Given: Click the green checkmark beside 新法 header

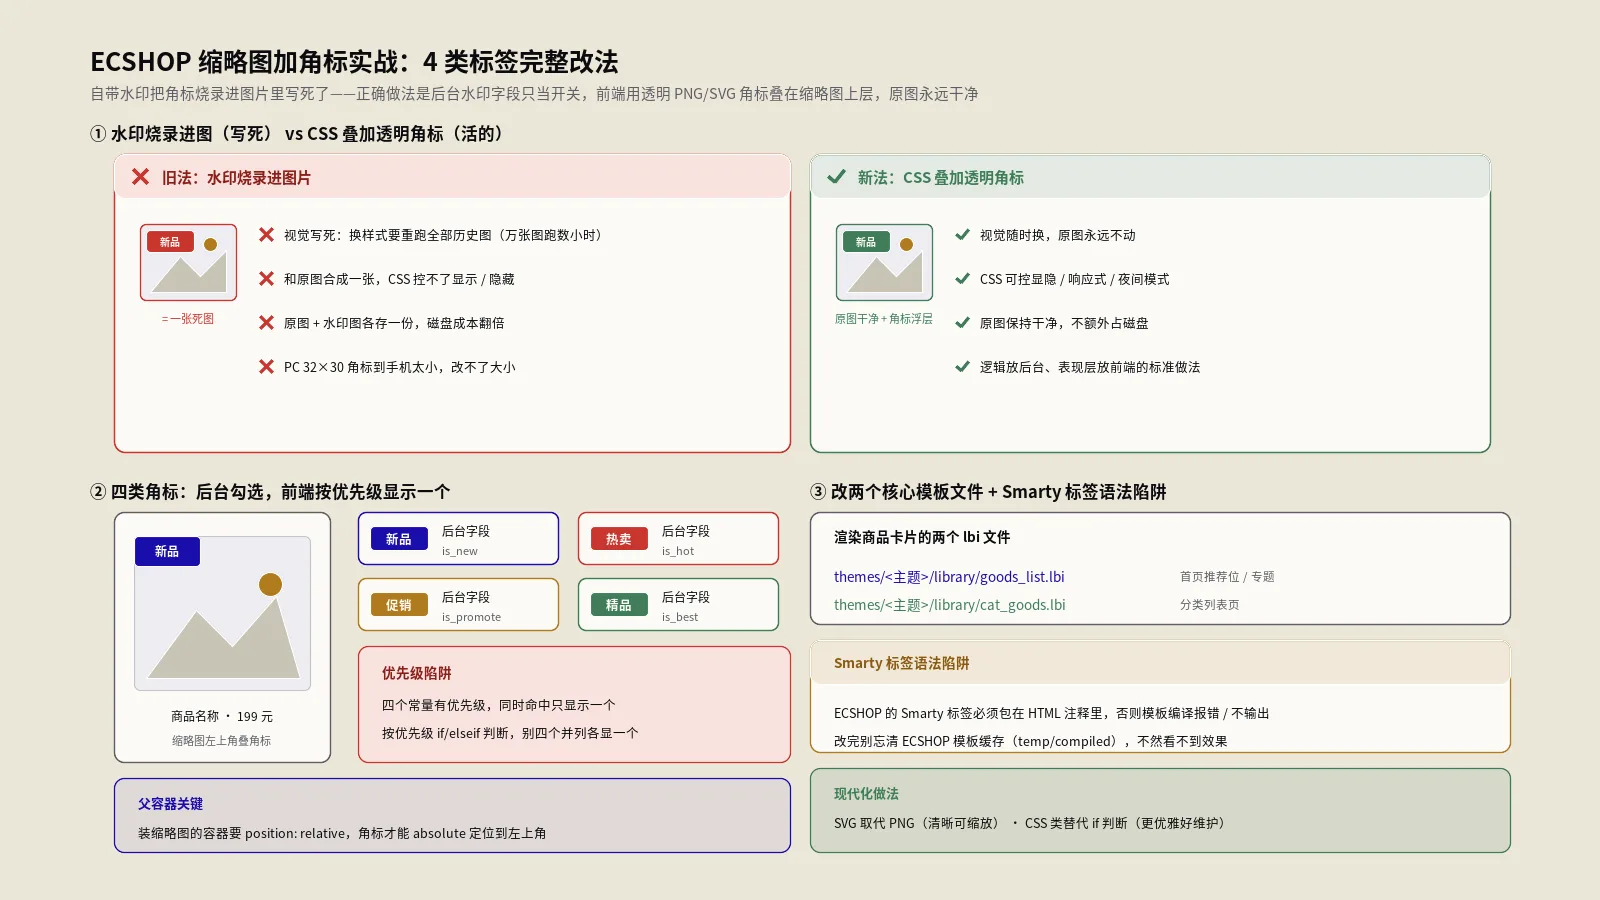Looking at the screenshot, I should [x=836, y=177].
